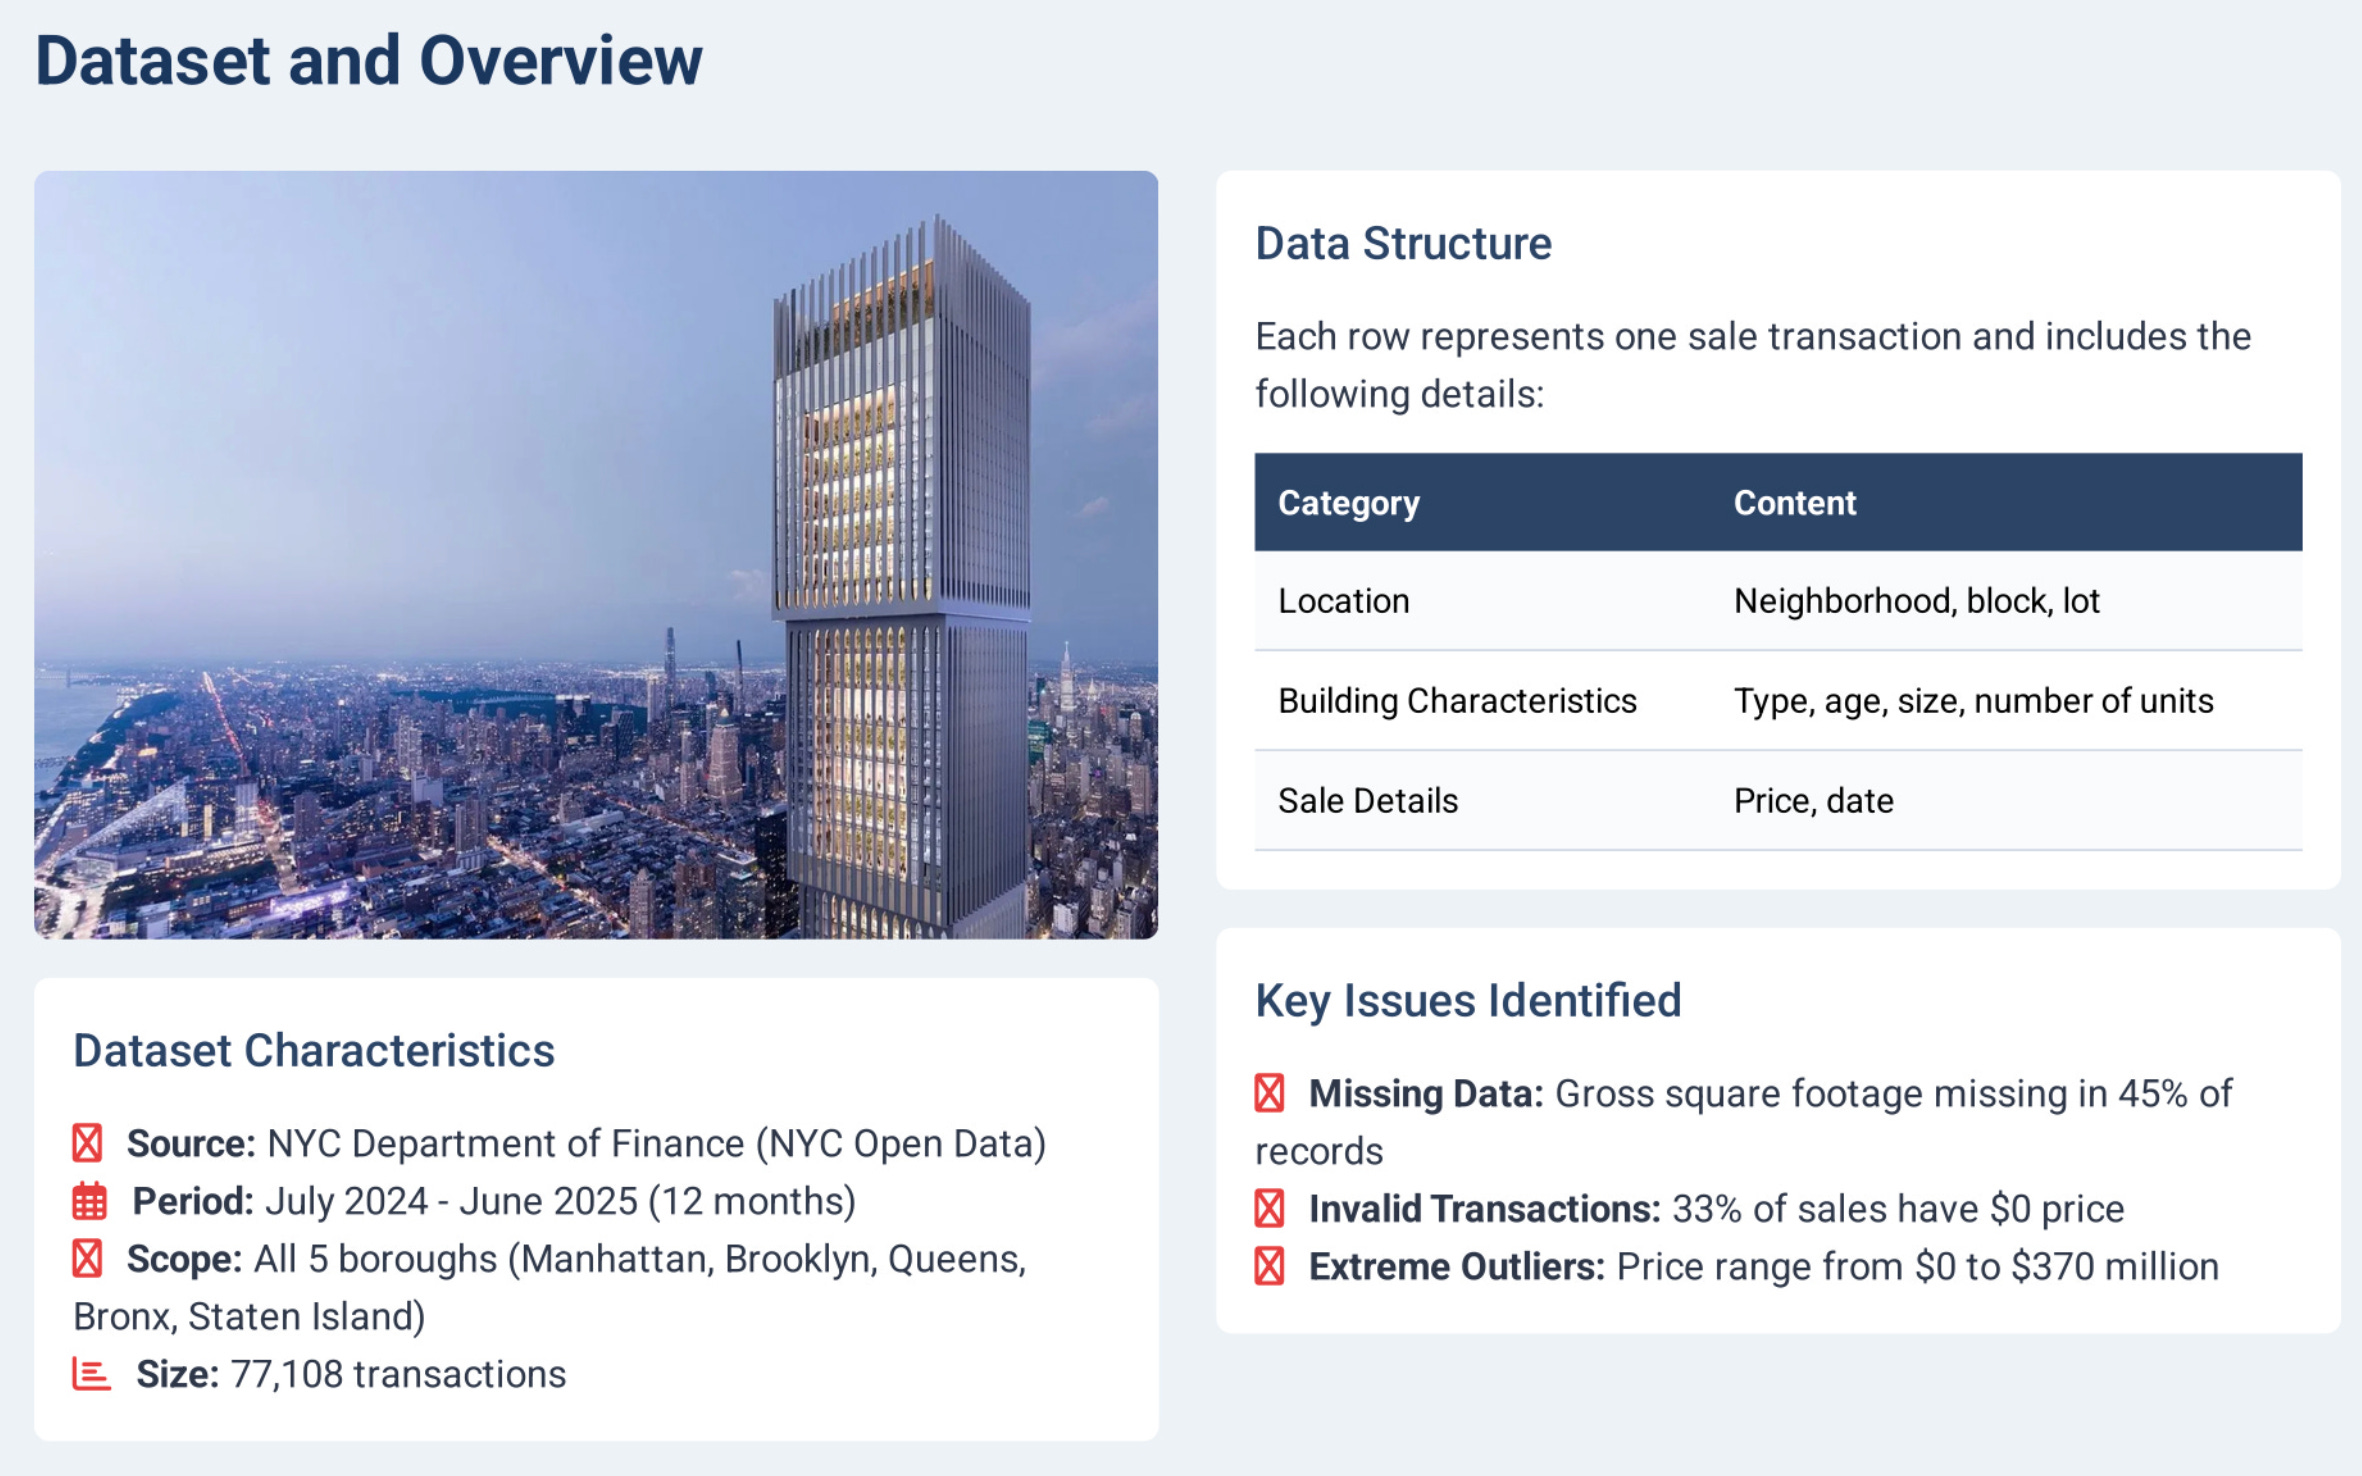Image resolution: width=2362 pixels, height=1476 pixels.
Task: Click the calendar icon beside Period
Action: coord(89,1201)
